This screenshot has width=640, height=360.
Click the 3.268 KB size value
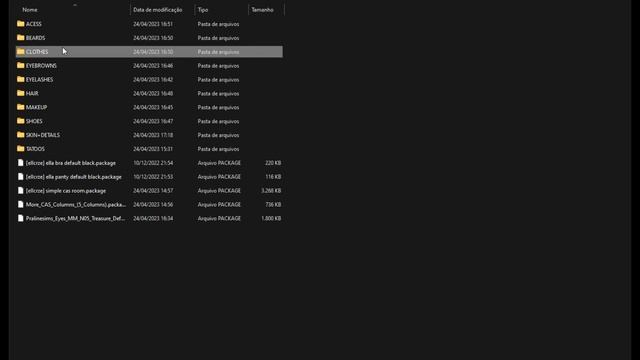coord(271,191)
